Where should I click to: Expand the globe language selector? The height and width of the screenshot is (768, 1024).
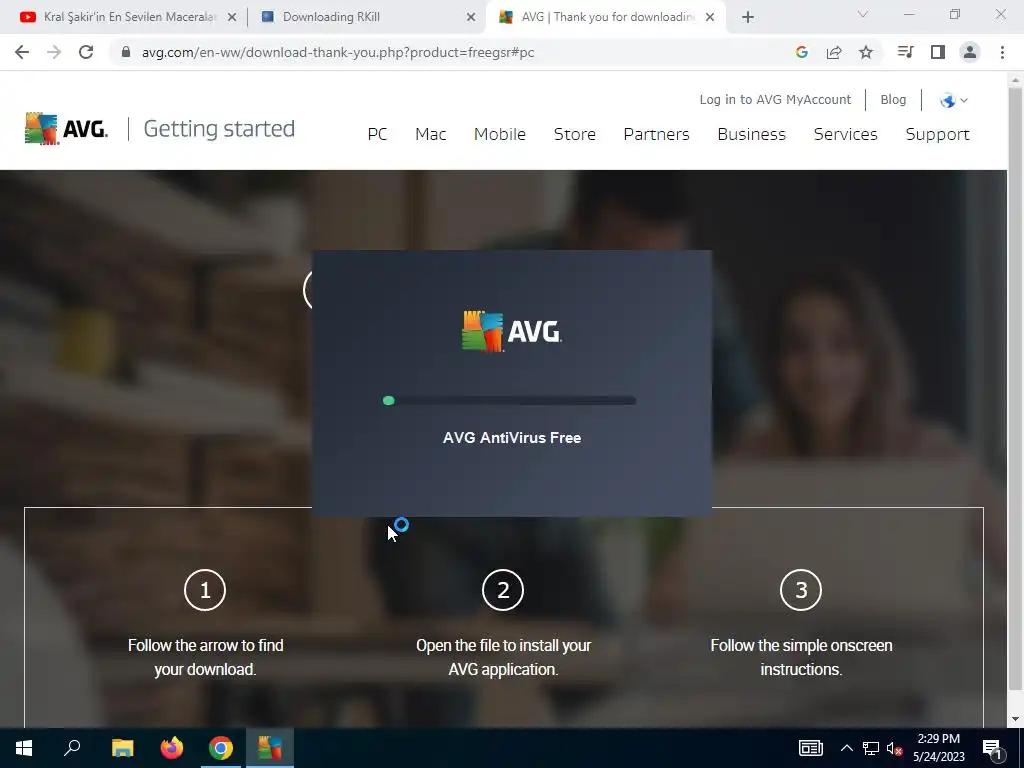(953, 100)
